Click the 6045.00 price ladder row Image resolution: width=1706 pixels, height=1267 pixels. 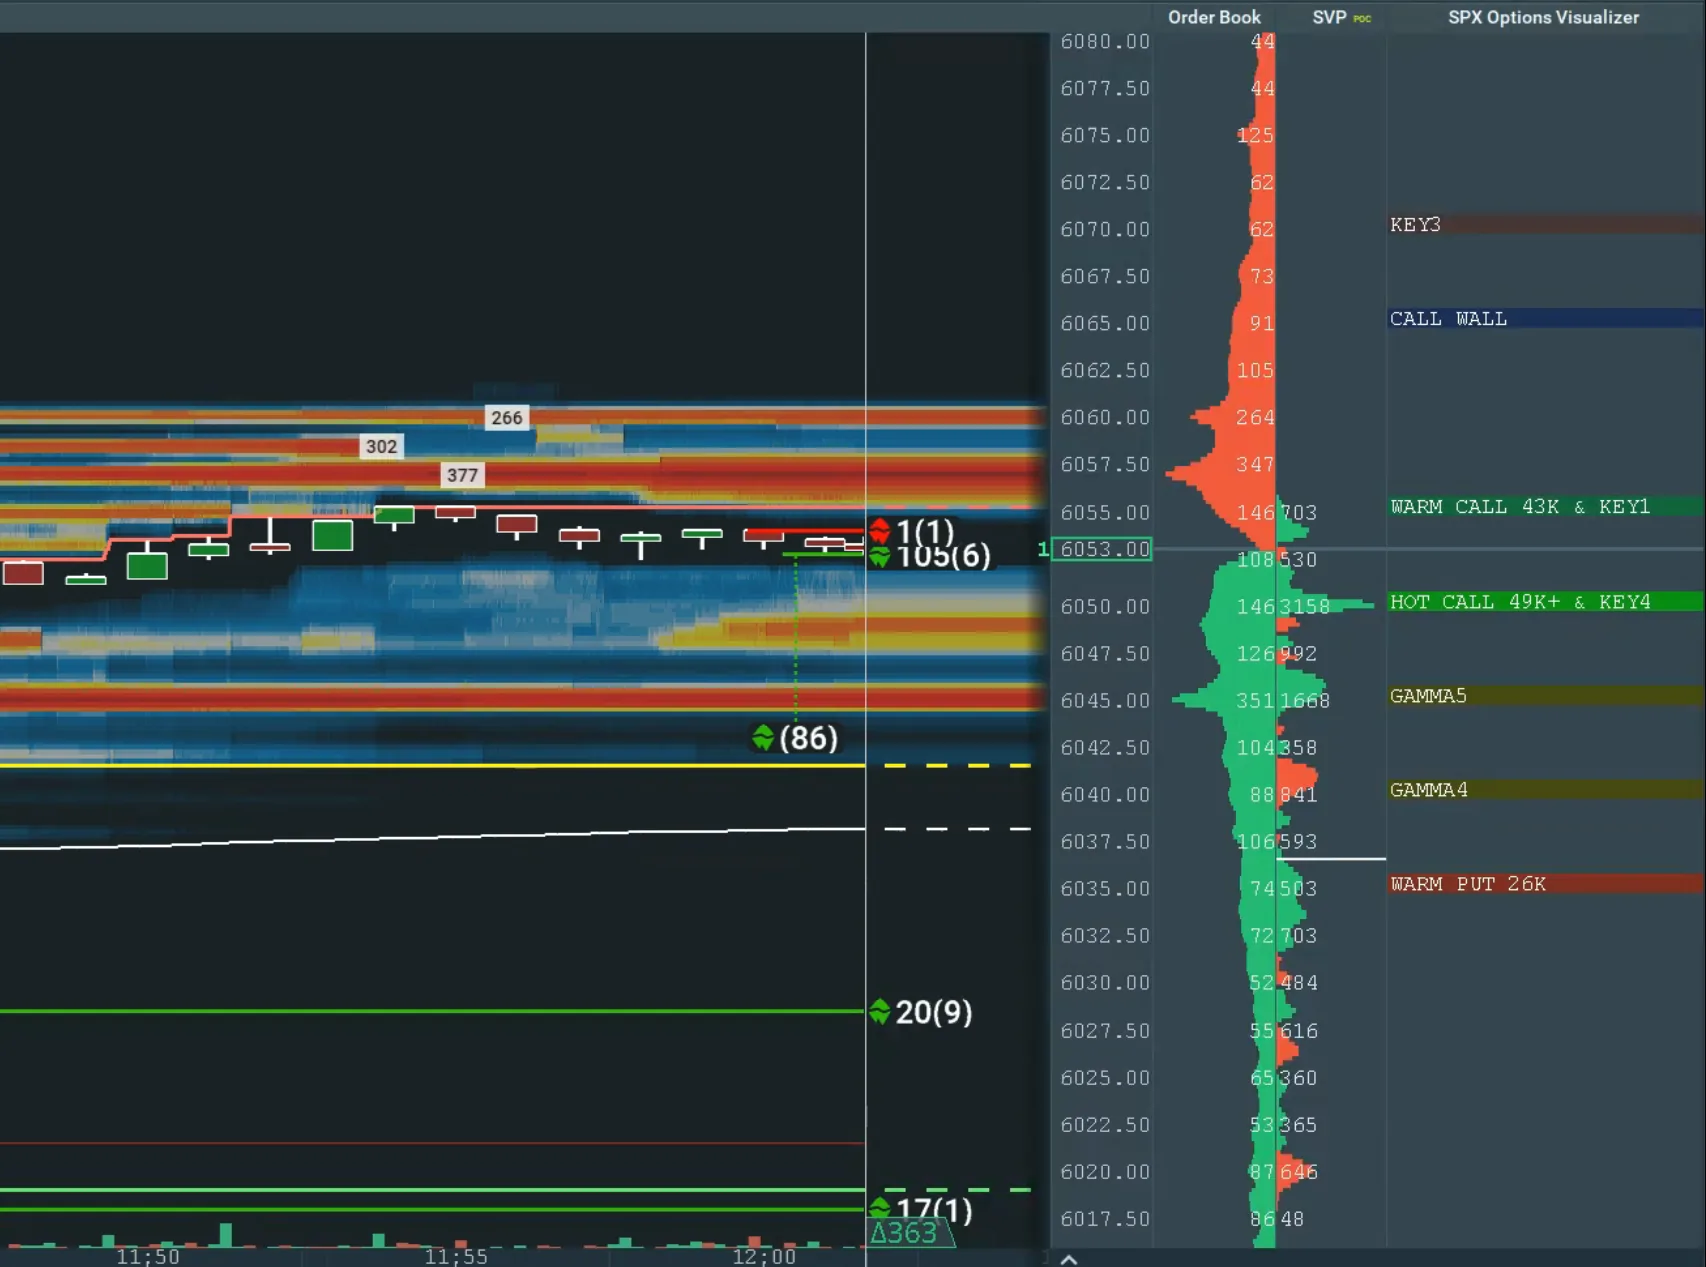pyautogui.click(x=1105, y=701)
